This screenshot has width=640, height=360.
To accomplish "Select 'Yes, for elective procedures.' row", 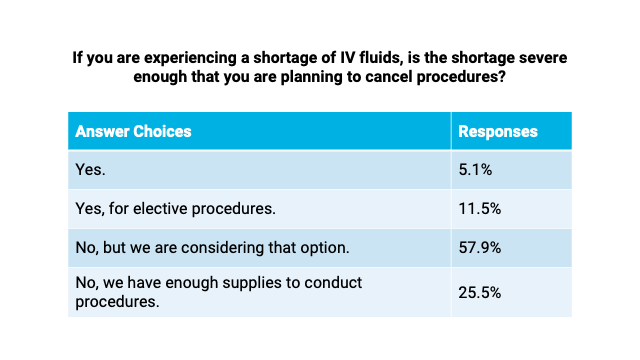I will point(320,209).
